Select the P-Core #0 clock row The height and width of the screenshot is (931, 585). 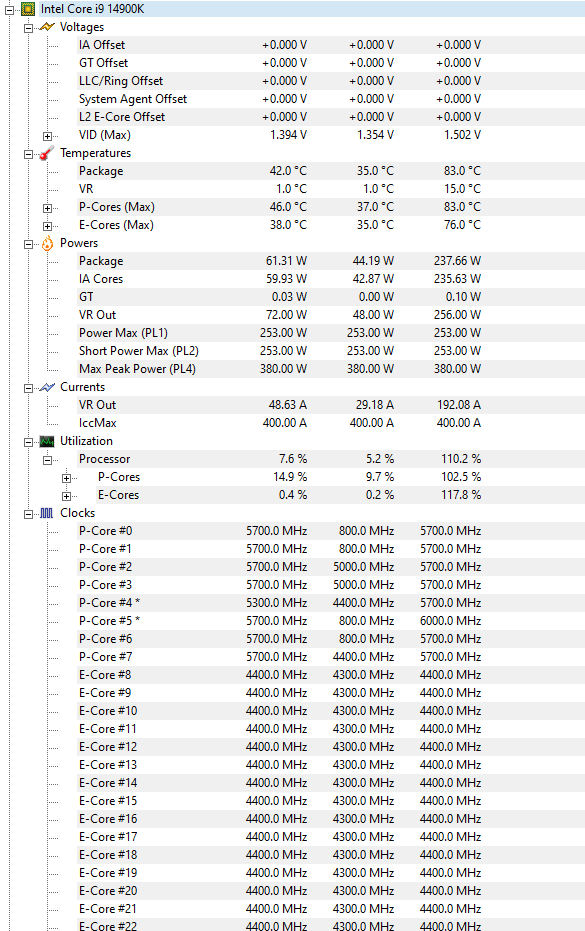pyautogui.click(x=331, y=531)
